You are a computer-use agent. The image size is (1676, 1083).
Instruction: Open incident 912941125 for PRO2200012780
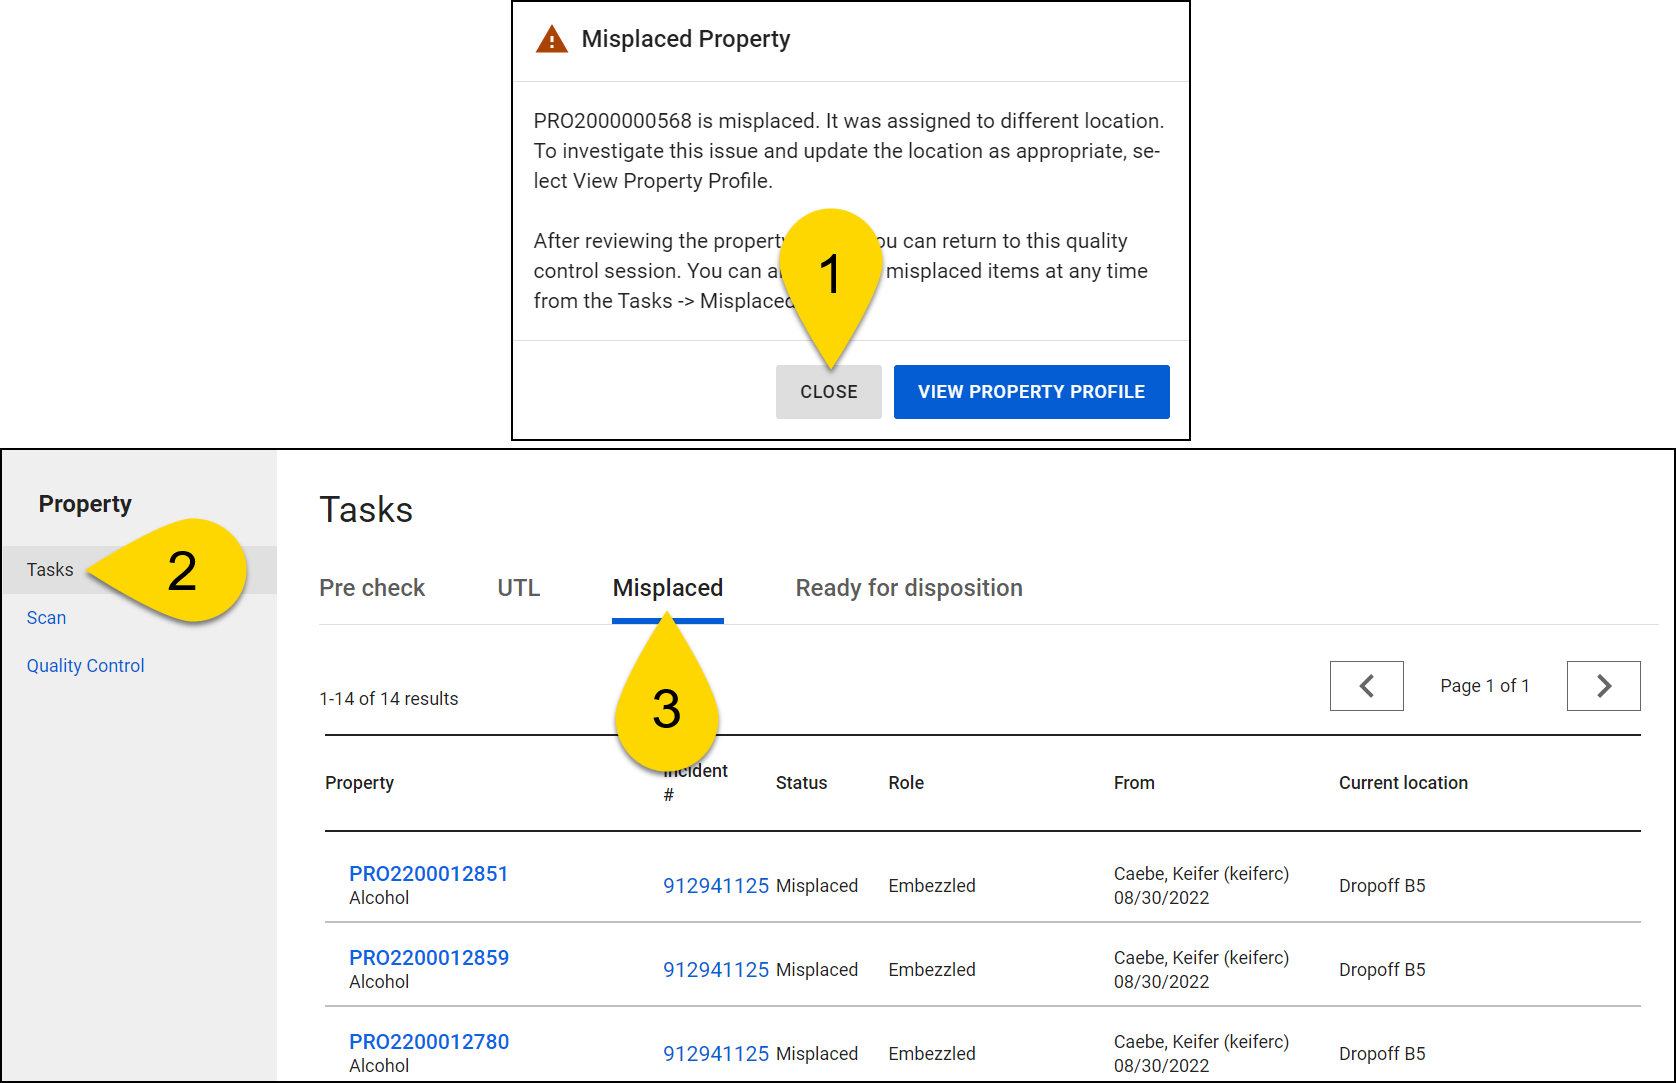click(x=715, y=1054)
